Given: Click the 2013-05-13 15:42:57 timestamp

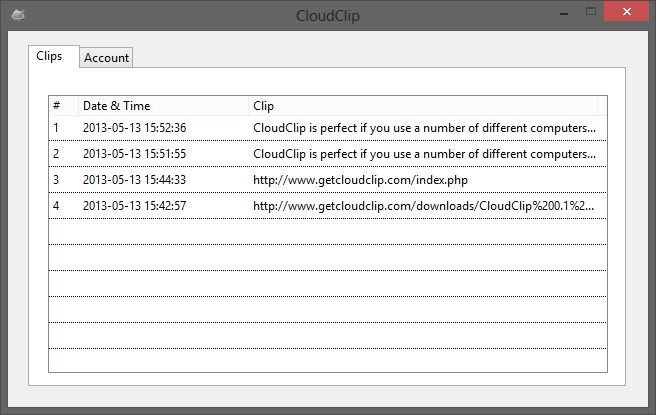Looking at the screenshot, I should click(134, 206).
